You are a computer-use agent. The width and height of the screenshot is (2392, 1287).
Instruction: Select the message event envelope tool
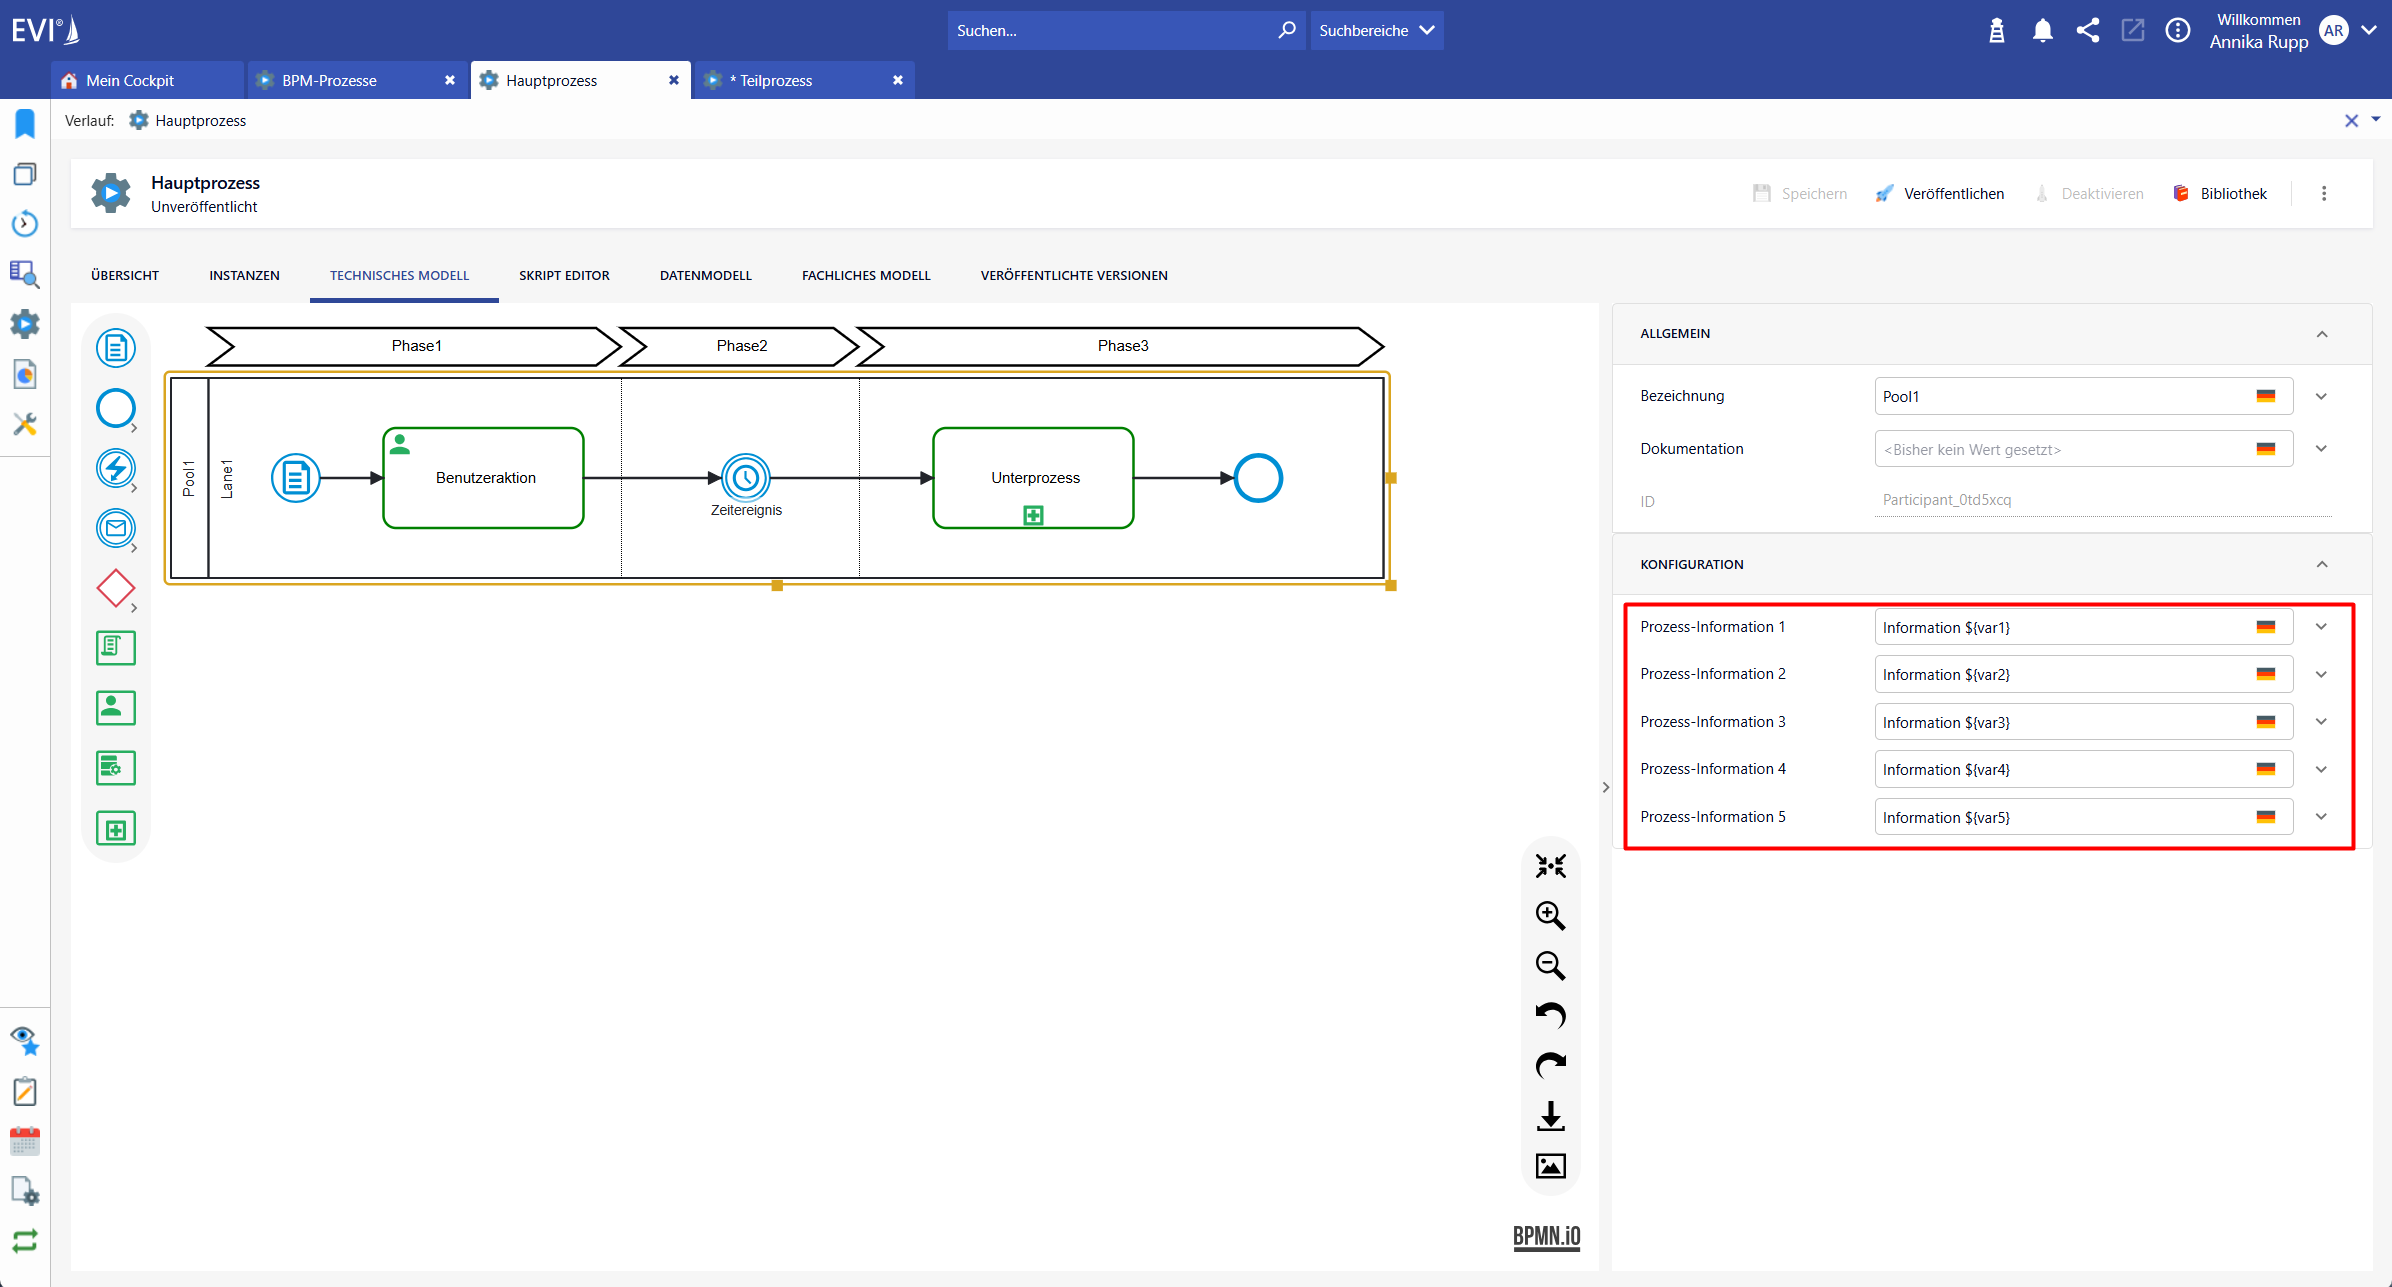point(116,528)
